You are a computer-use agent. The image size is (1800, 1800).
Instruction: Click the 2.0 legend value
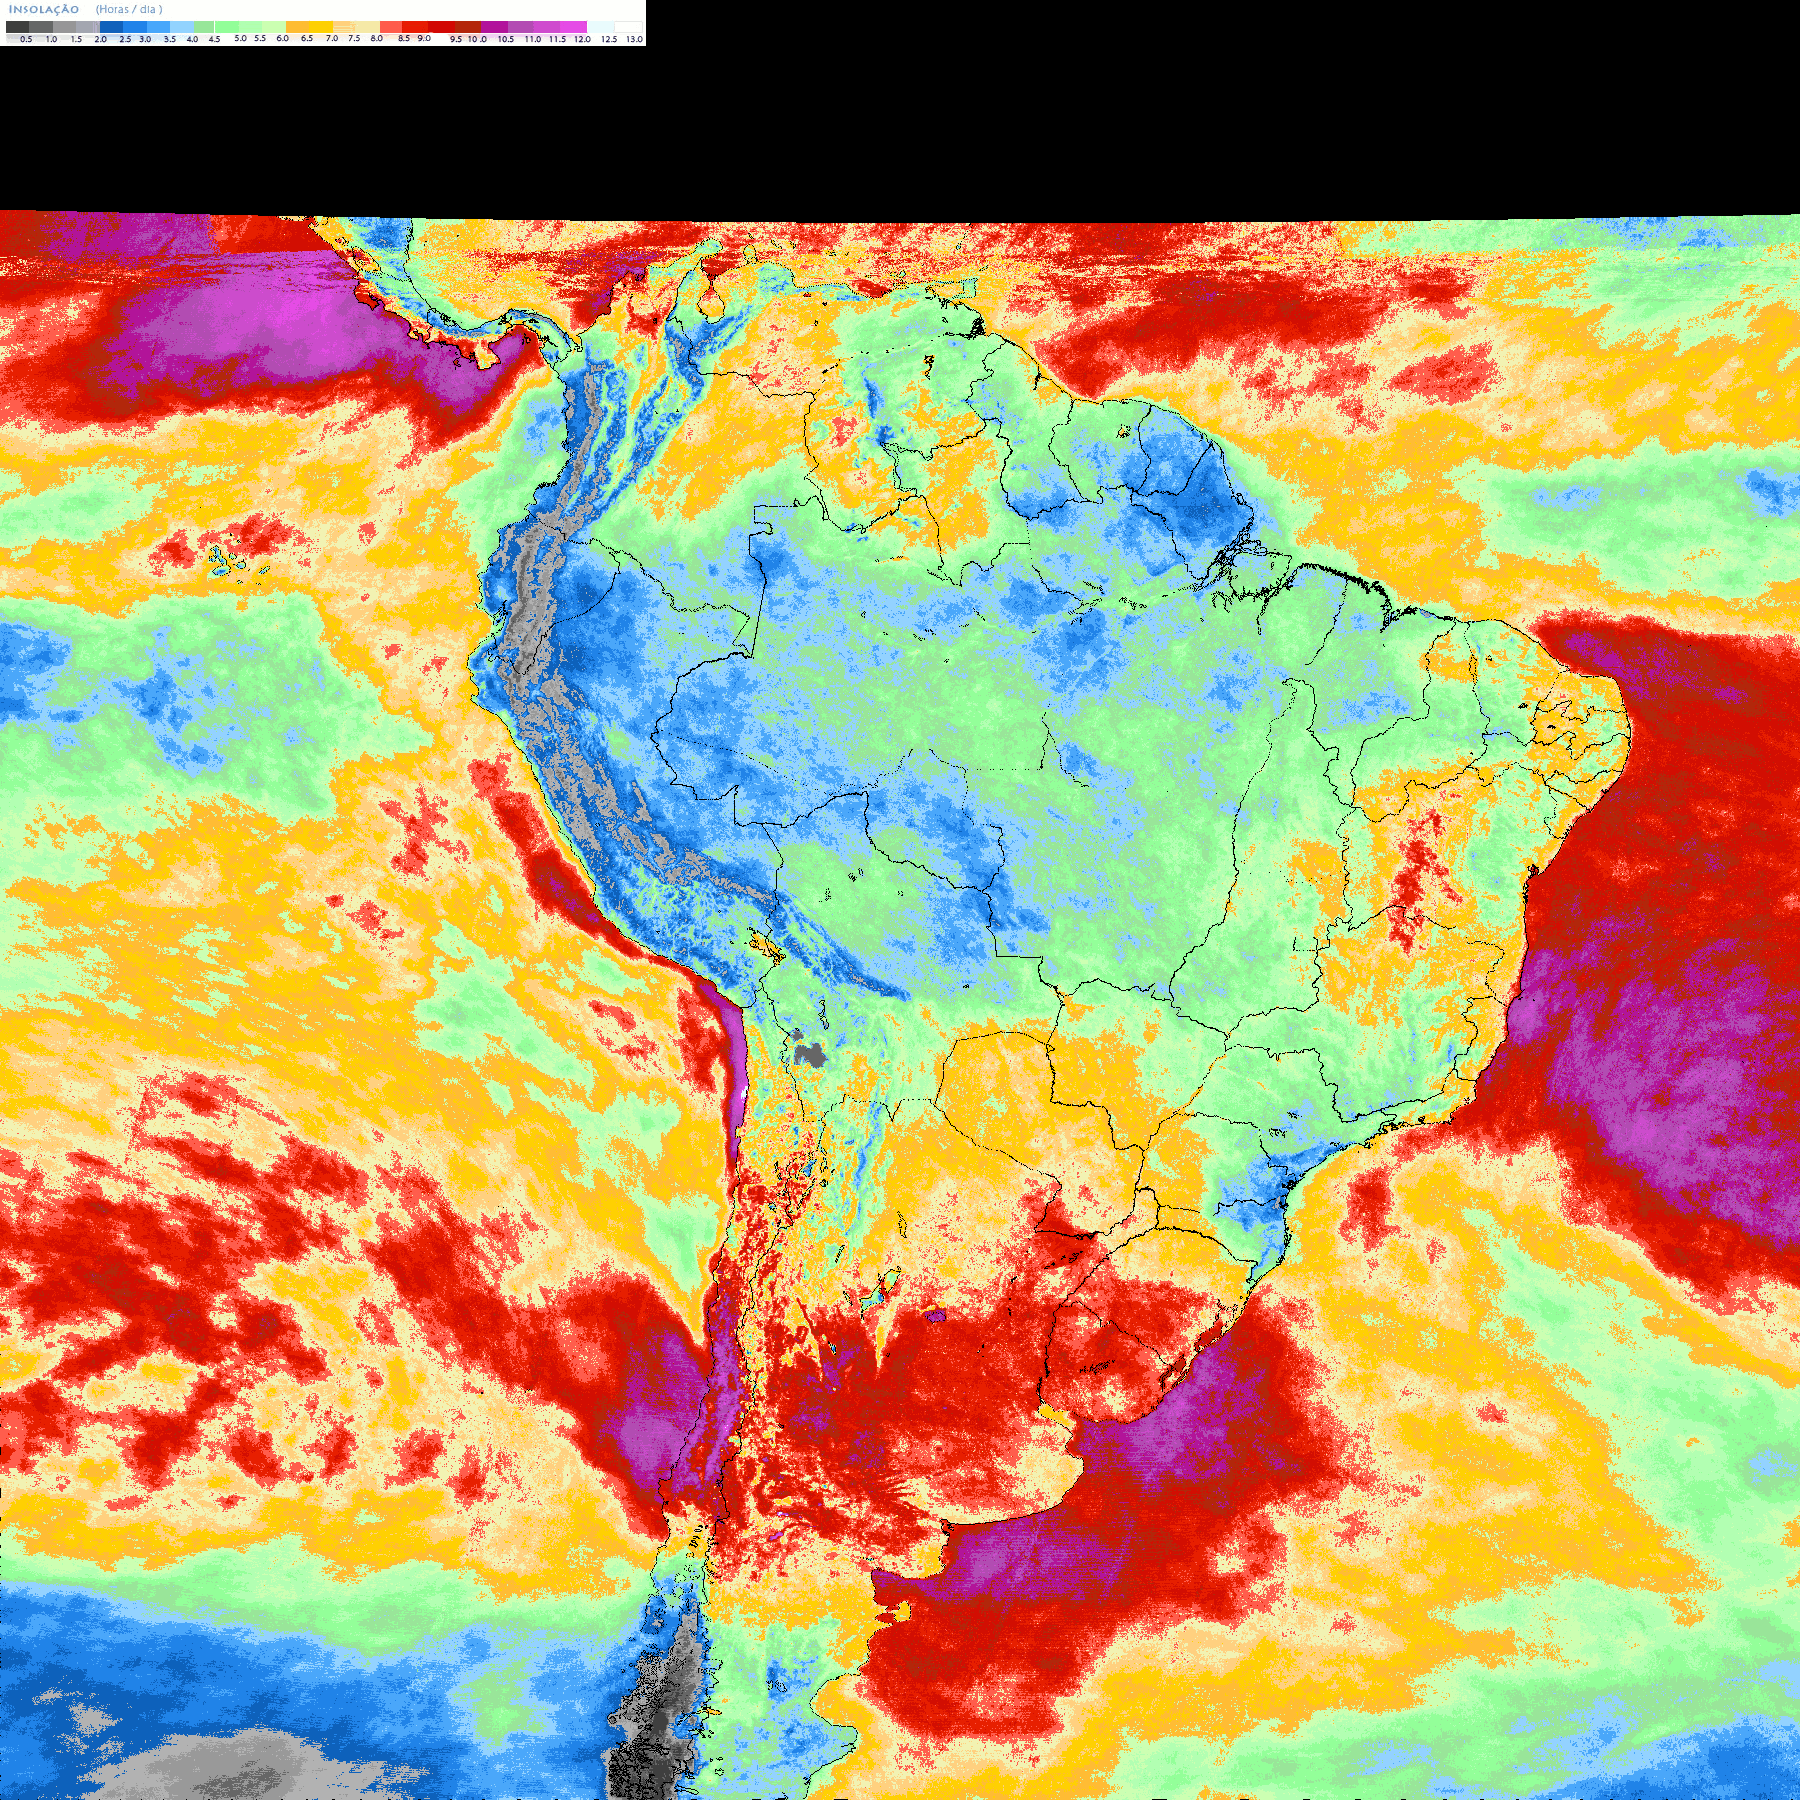coord(100,39)
